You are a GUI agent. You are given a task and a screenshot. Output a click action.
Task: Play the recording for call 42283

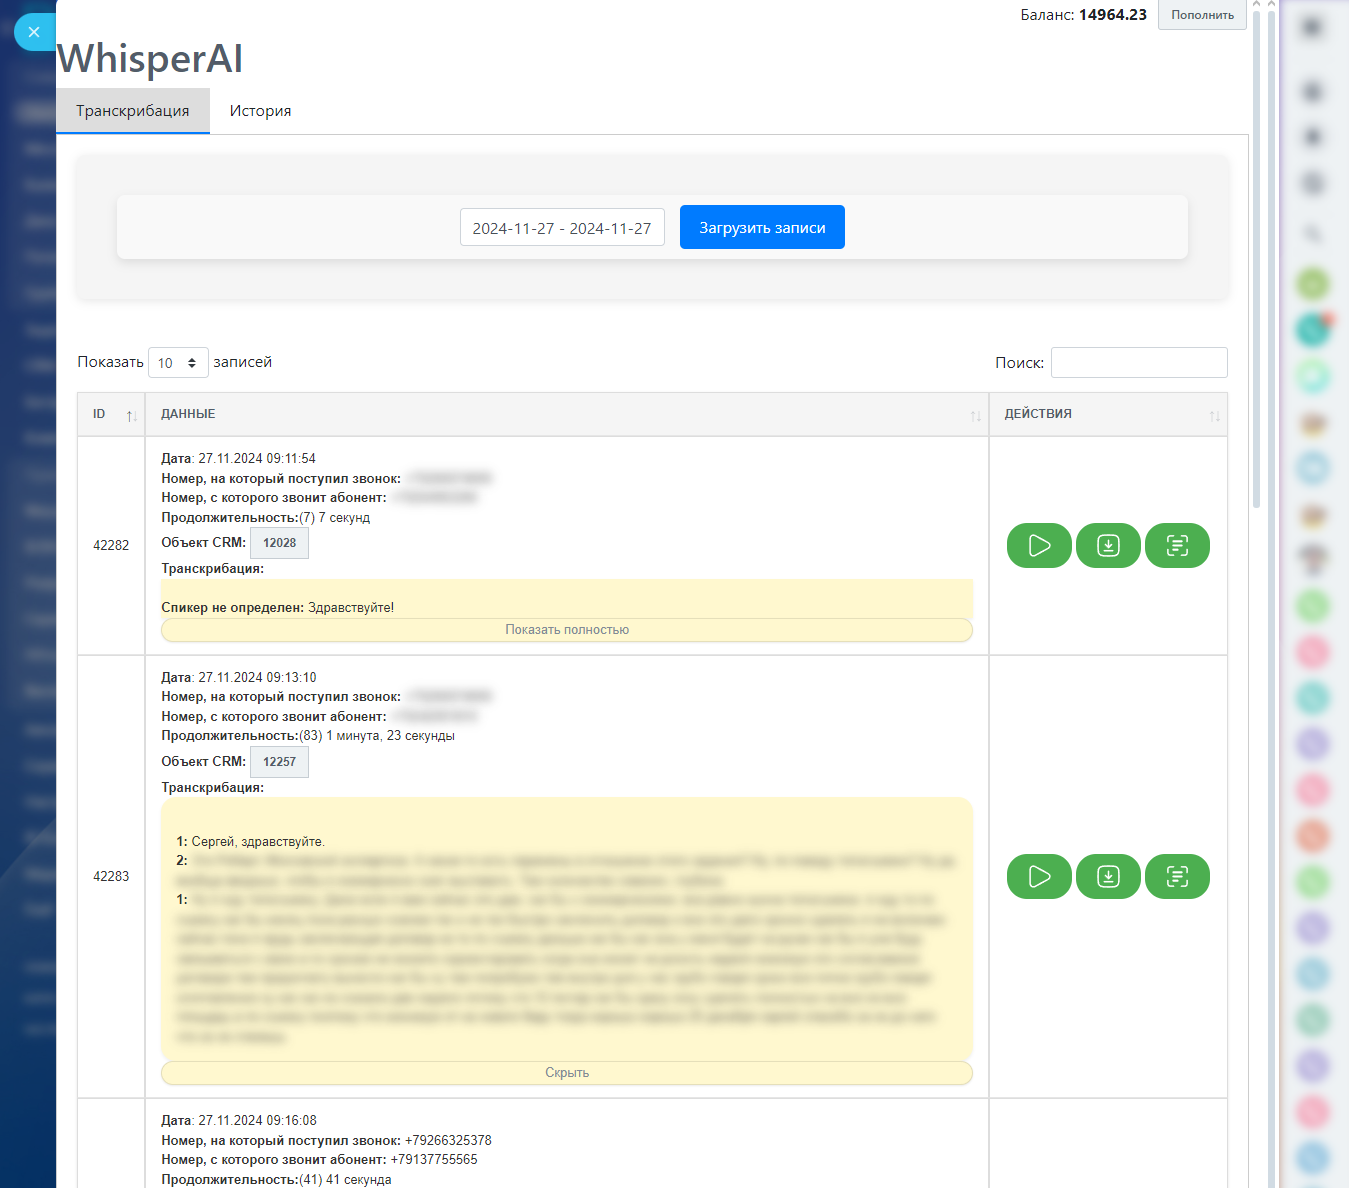[1039, 876]
